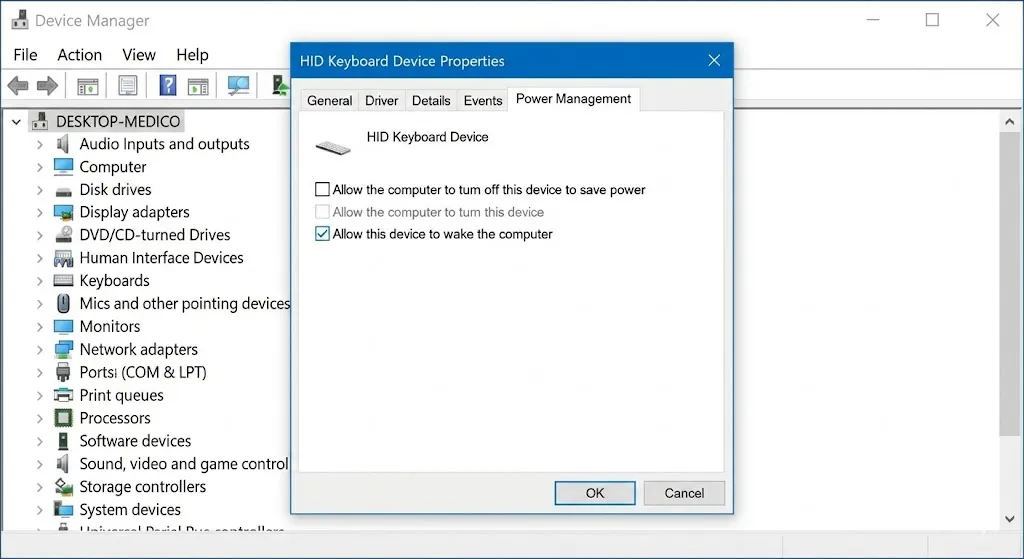Click the Cancel button
Viewport: 1024px width, 559px height.
coord(684,493)
